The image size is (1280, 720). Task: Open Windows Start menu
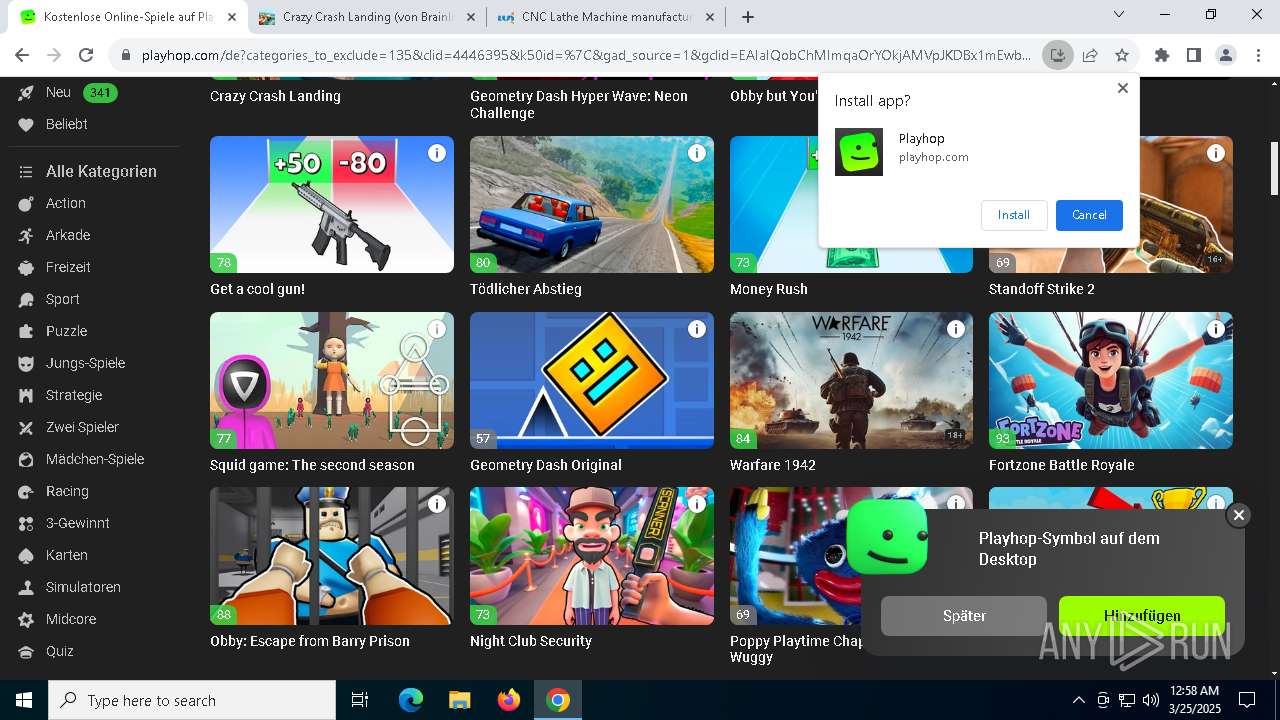pos(24,700)
